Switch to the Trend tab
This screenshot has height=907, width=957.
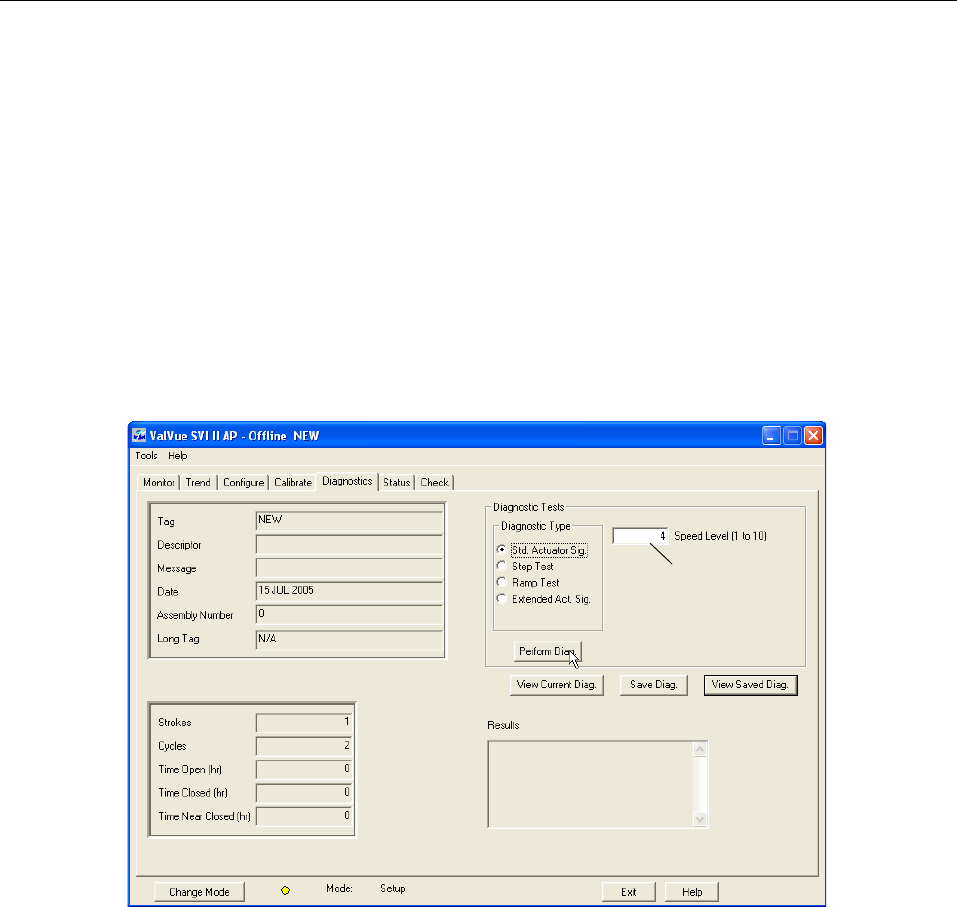click(x=198, y=482)
